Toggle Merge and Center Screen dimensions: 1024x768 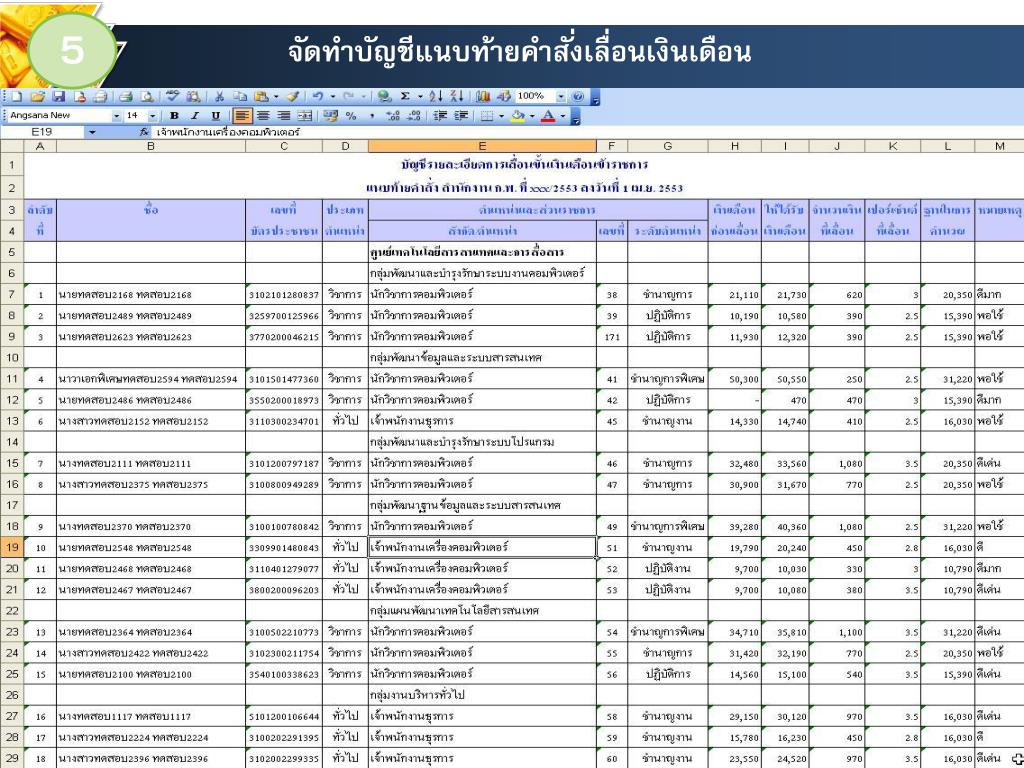(304, 116)
